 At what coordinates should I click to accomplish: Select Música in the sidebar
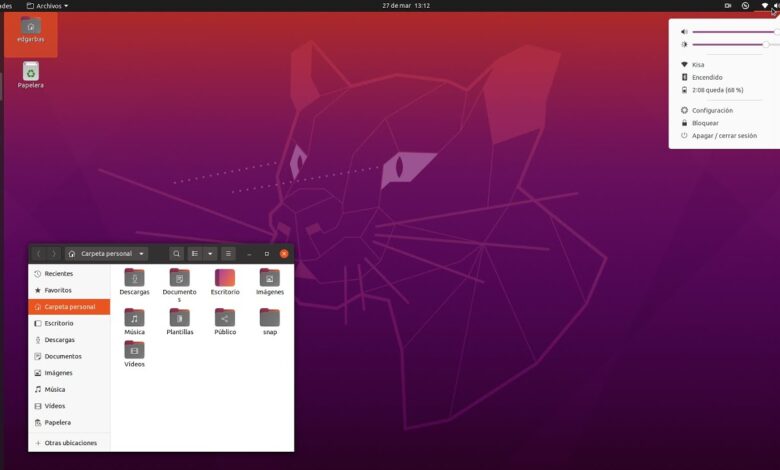pos(69,389)
